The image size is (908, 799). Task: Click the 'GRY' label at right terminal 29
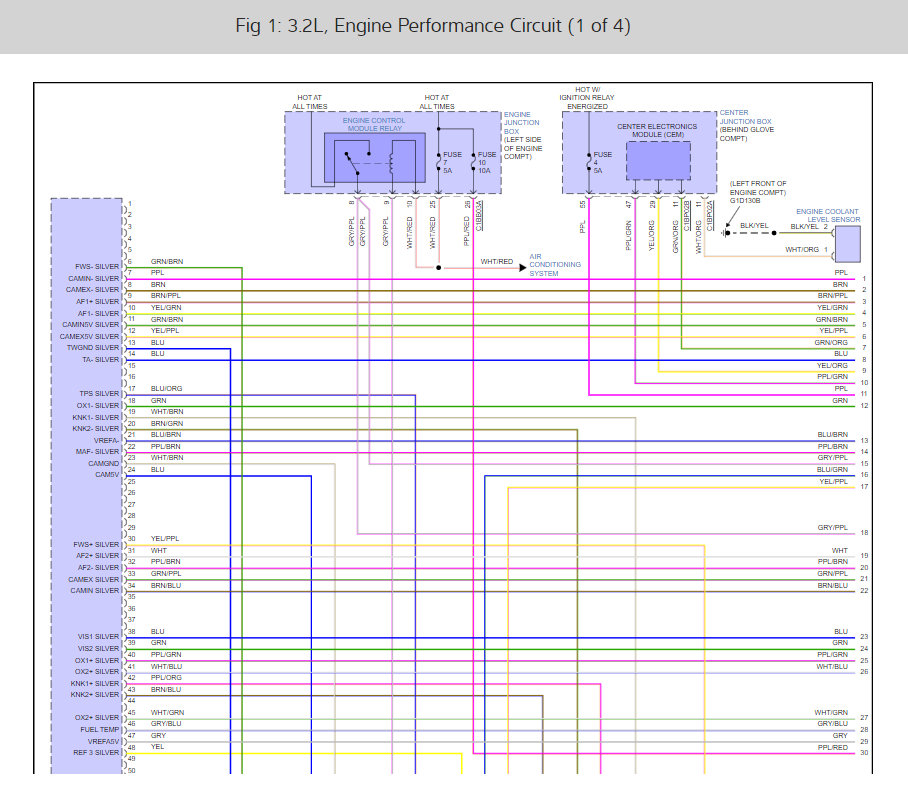[x=840, y=736]
